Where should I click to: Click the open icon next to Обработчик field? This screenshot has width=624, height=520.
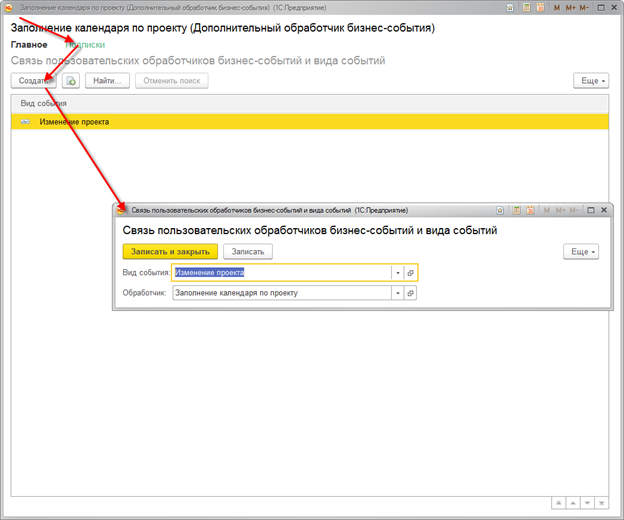coord(410,293)
